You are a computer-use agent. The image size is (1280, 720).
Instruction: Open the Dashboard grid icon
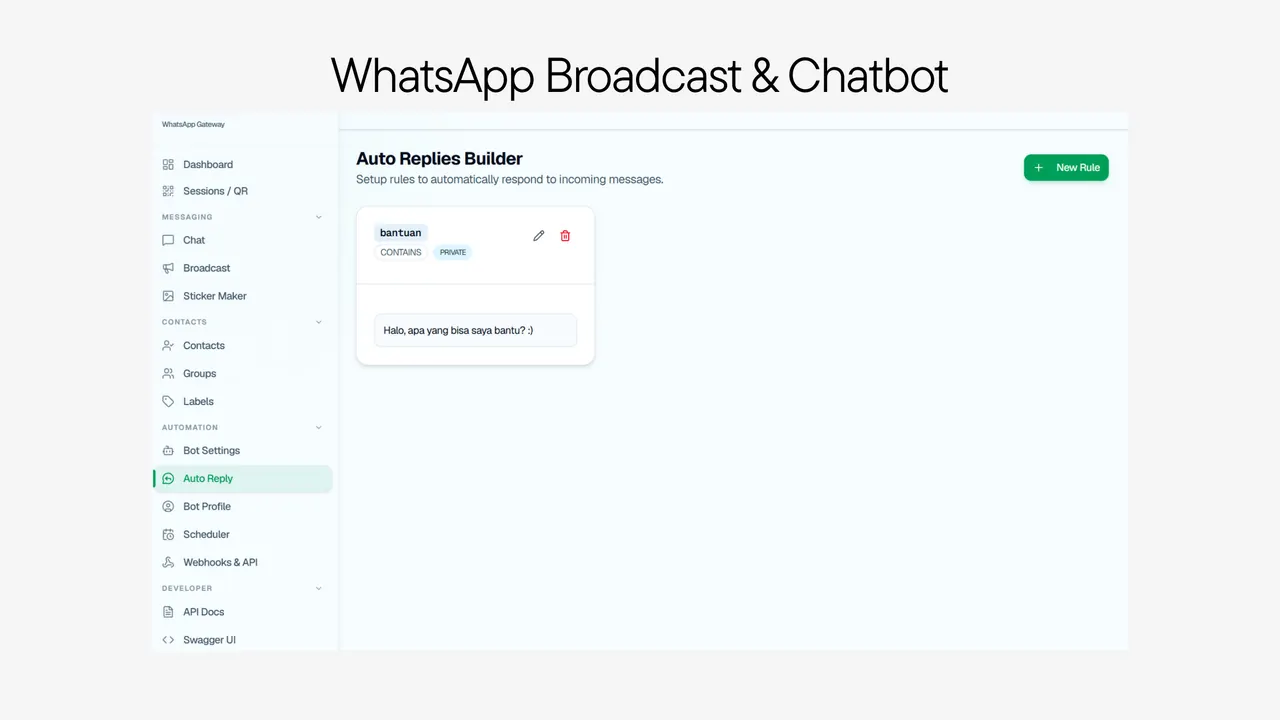coord(168,164)
